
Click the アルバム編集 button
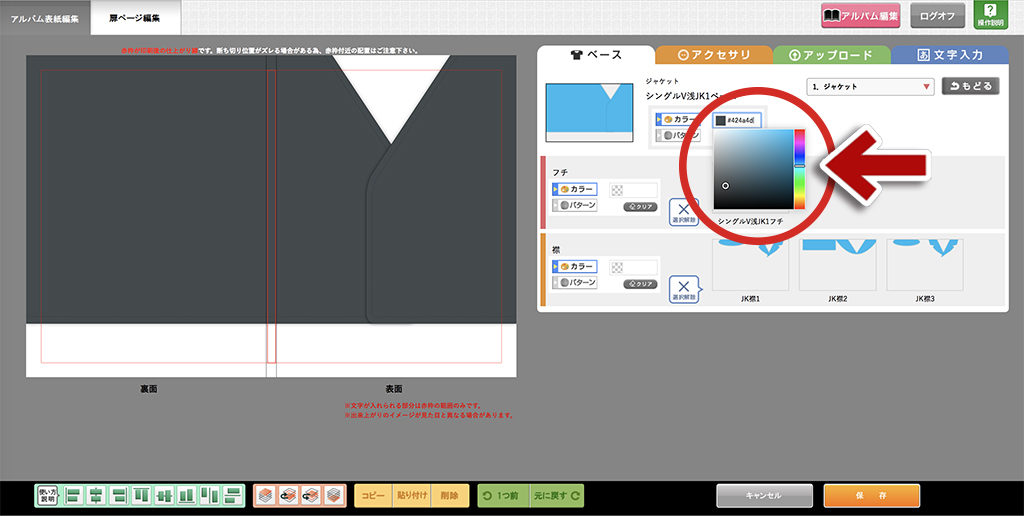pyautogui.click(x=861, y=16)
